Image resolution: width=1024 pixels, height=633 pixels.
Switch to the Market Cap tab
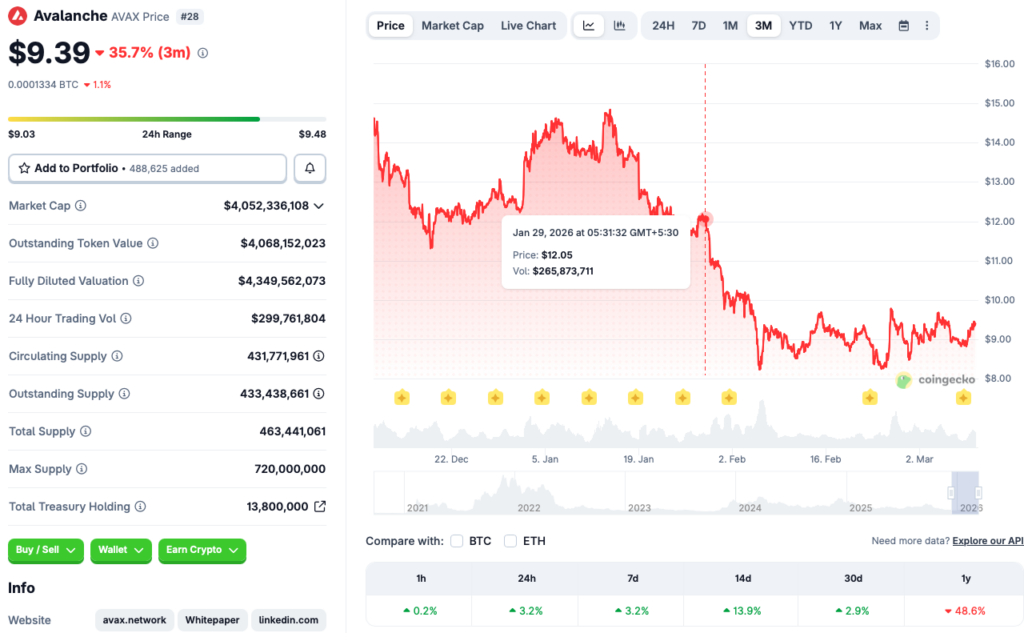point(452,25)
